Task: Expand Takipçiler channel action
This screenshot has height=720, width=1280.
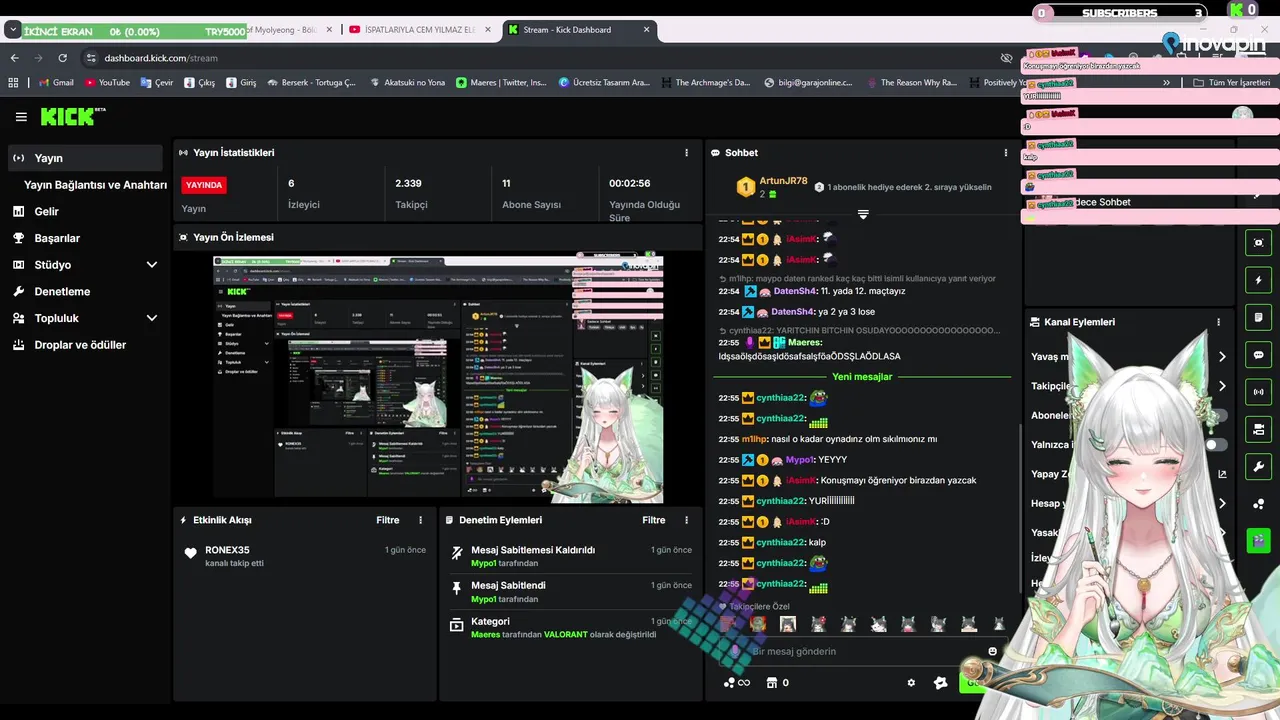Action: tap(1222, 386)
